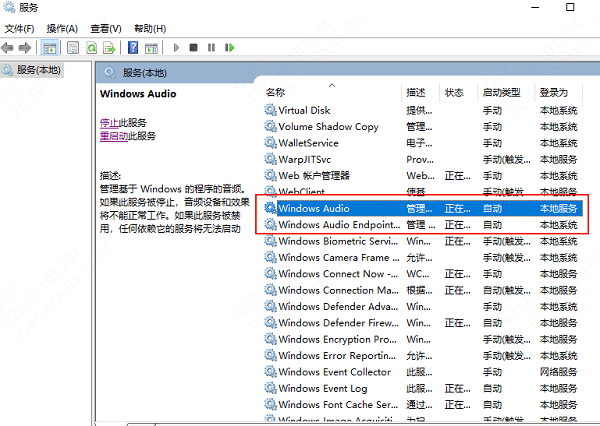Click the gear icon beside WalletService
This screenshot has height=426, width=600.
271,143
